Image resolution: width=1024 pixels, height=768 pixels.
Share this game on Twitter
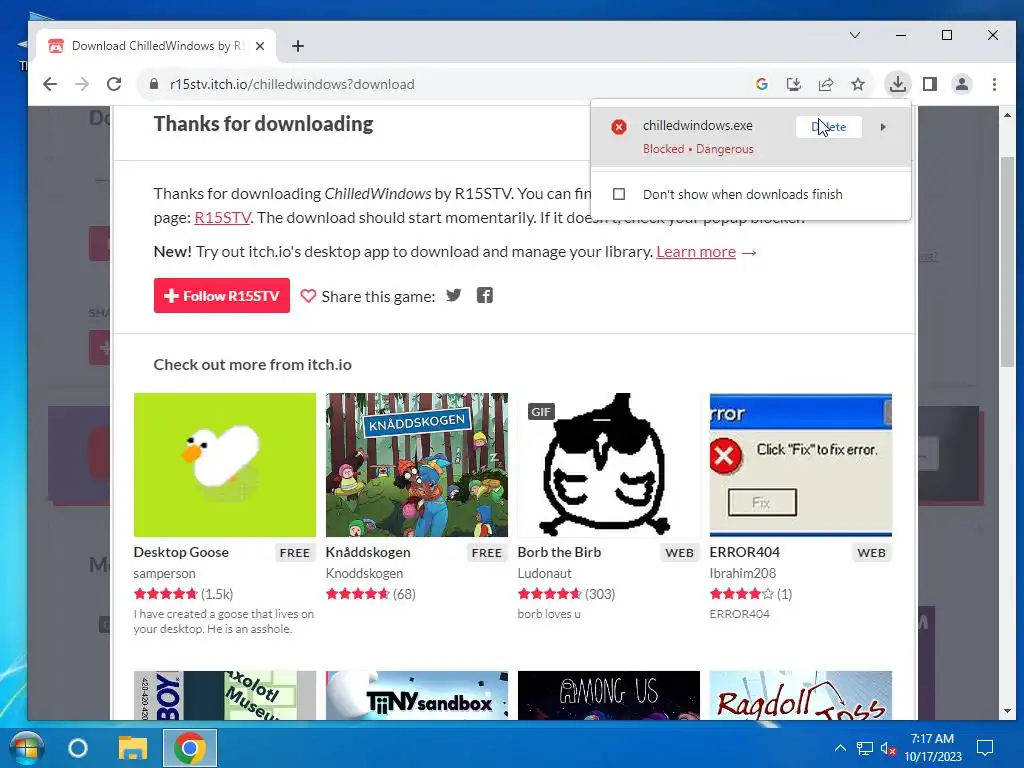454,295
